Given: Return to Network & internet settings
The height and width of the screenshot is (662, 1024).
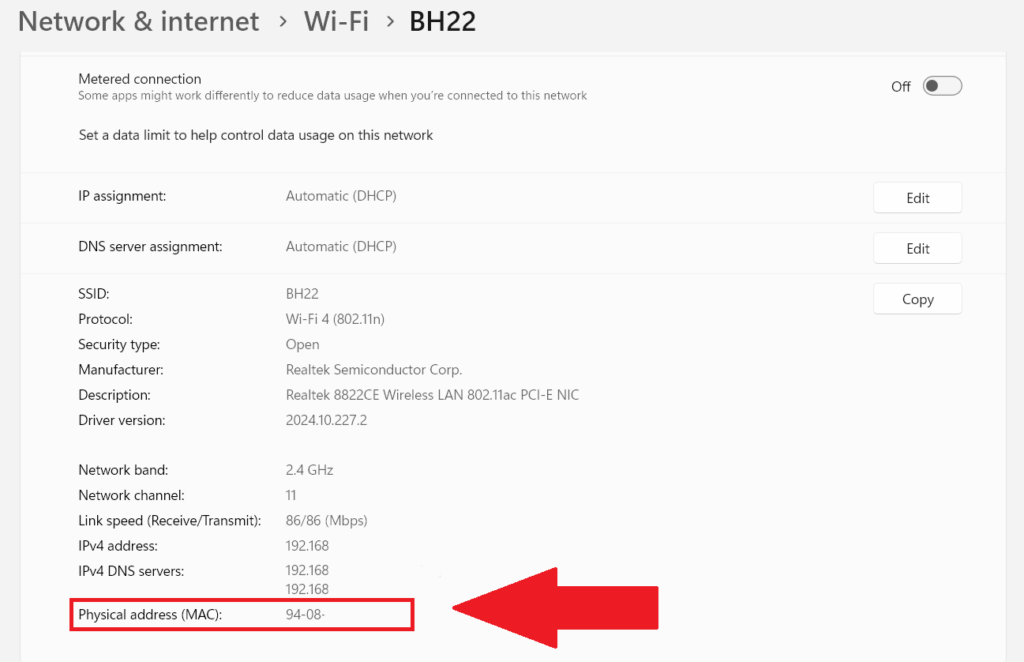Looking at the screenshot, I should point(137,21).
